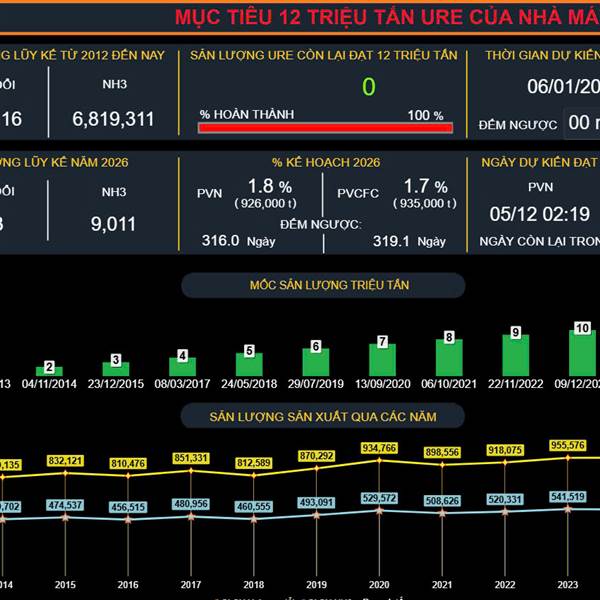Click the blue data label 456,515
600x600 pixels.
click(128, 507)
